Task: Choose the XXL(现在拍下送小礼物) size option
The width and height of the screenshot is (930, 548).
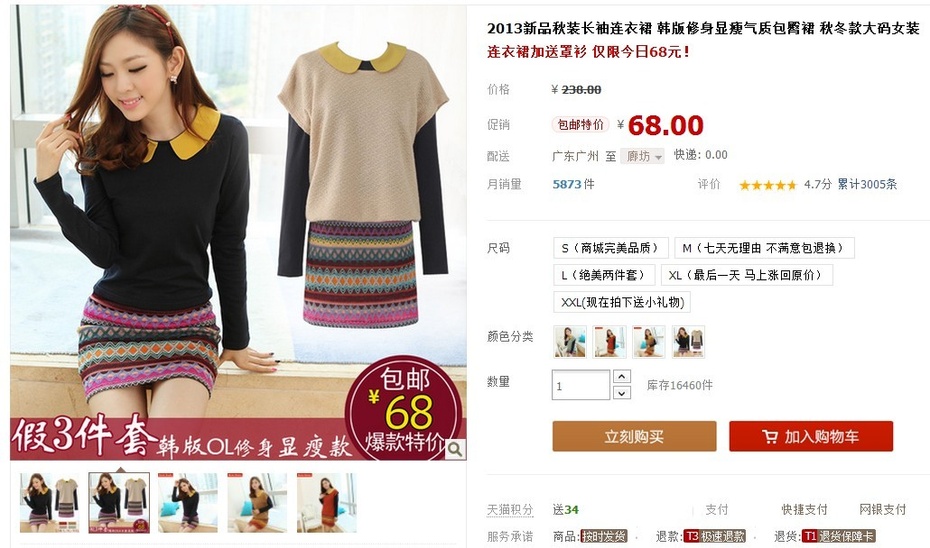Action: 622,302
